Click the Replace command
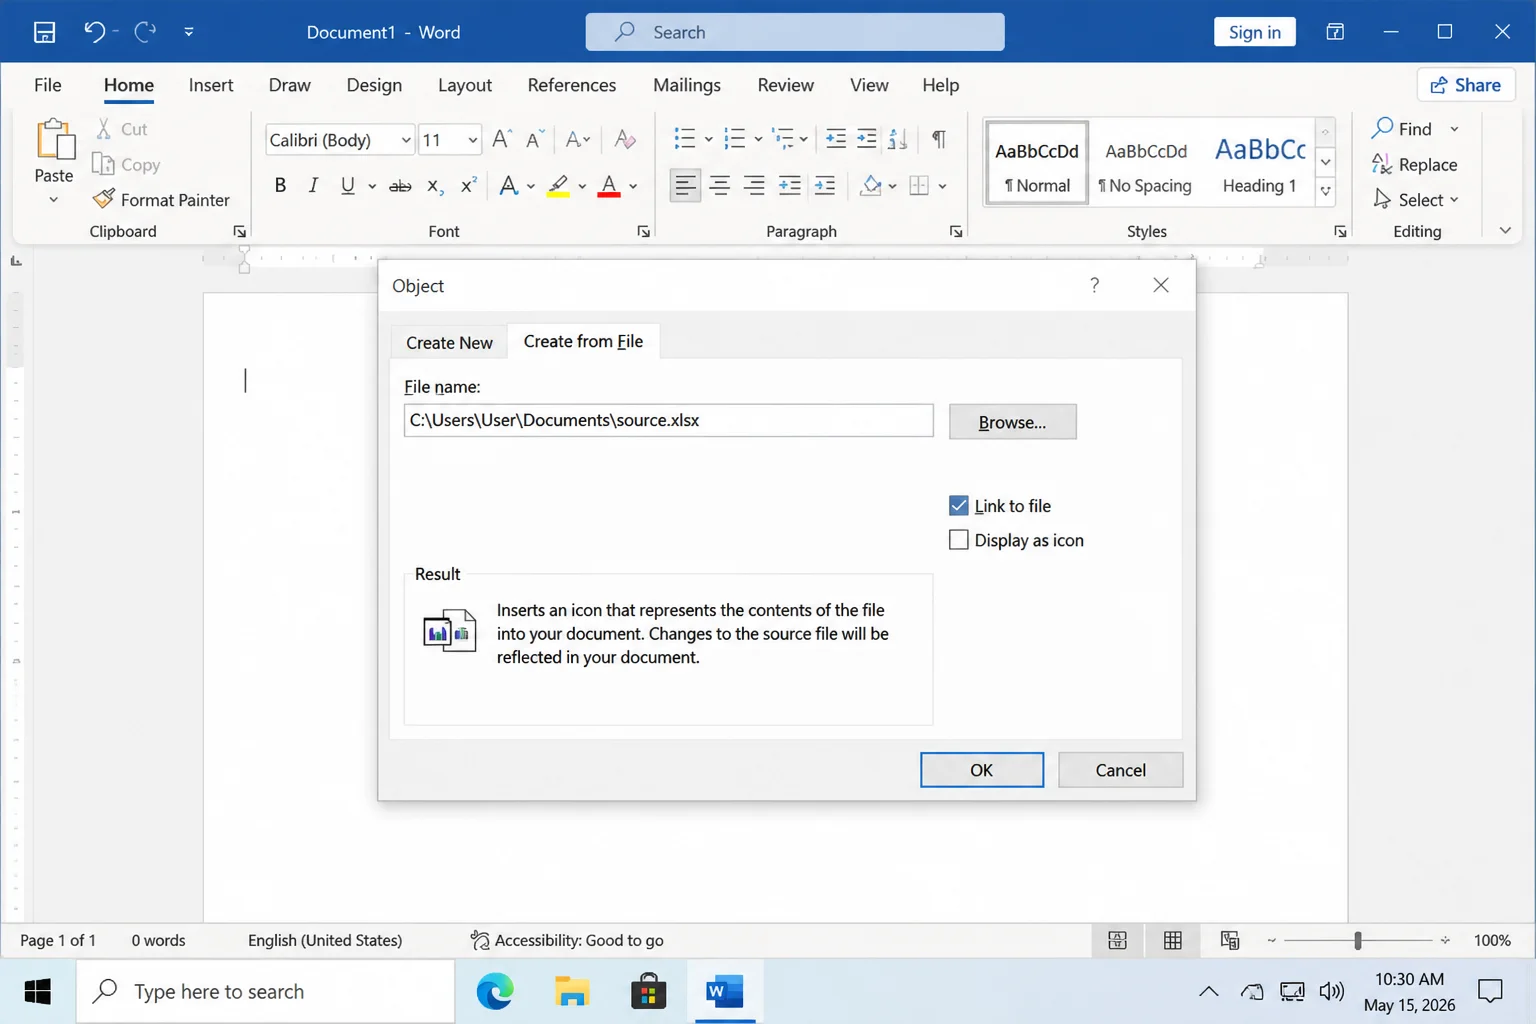 click(x=1414, y=165)
